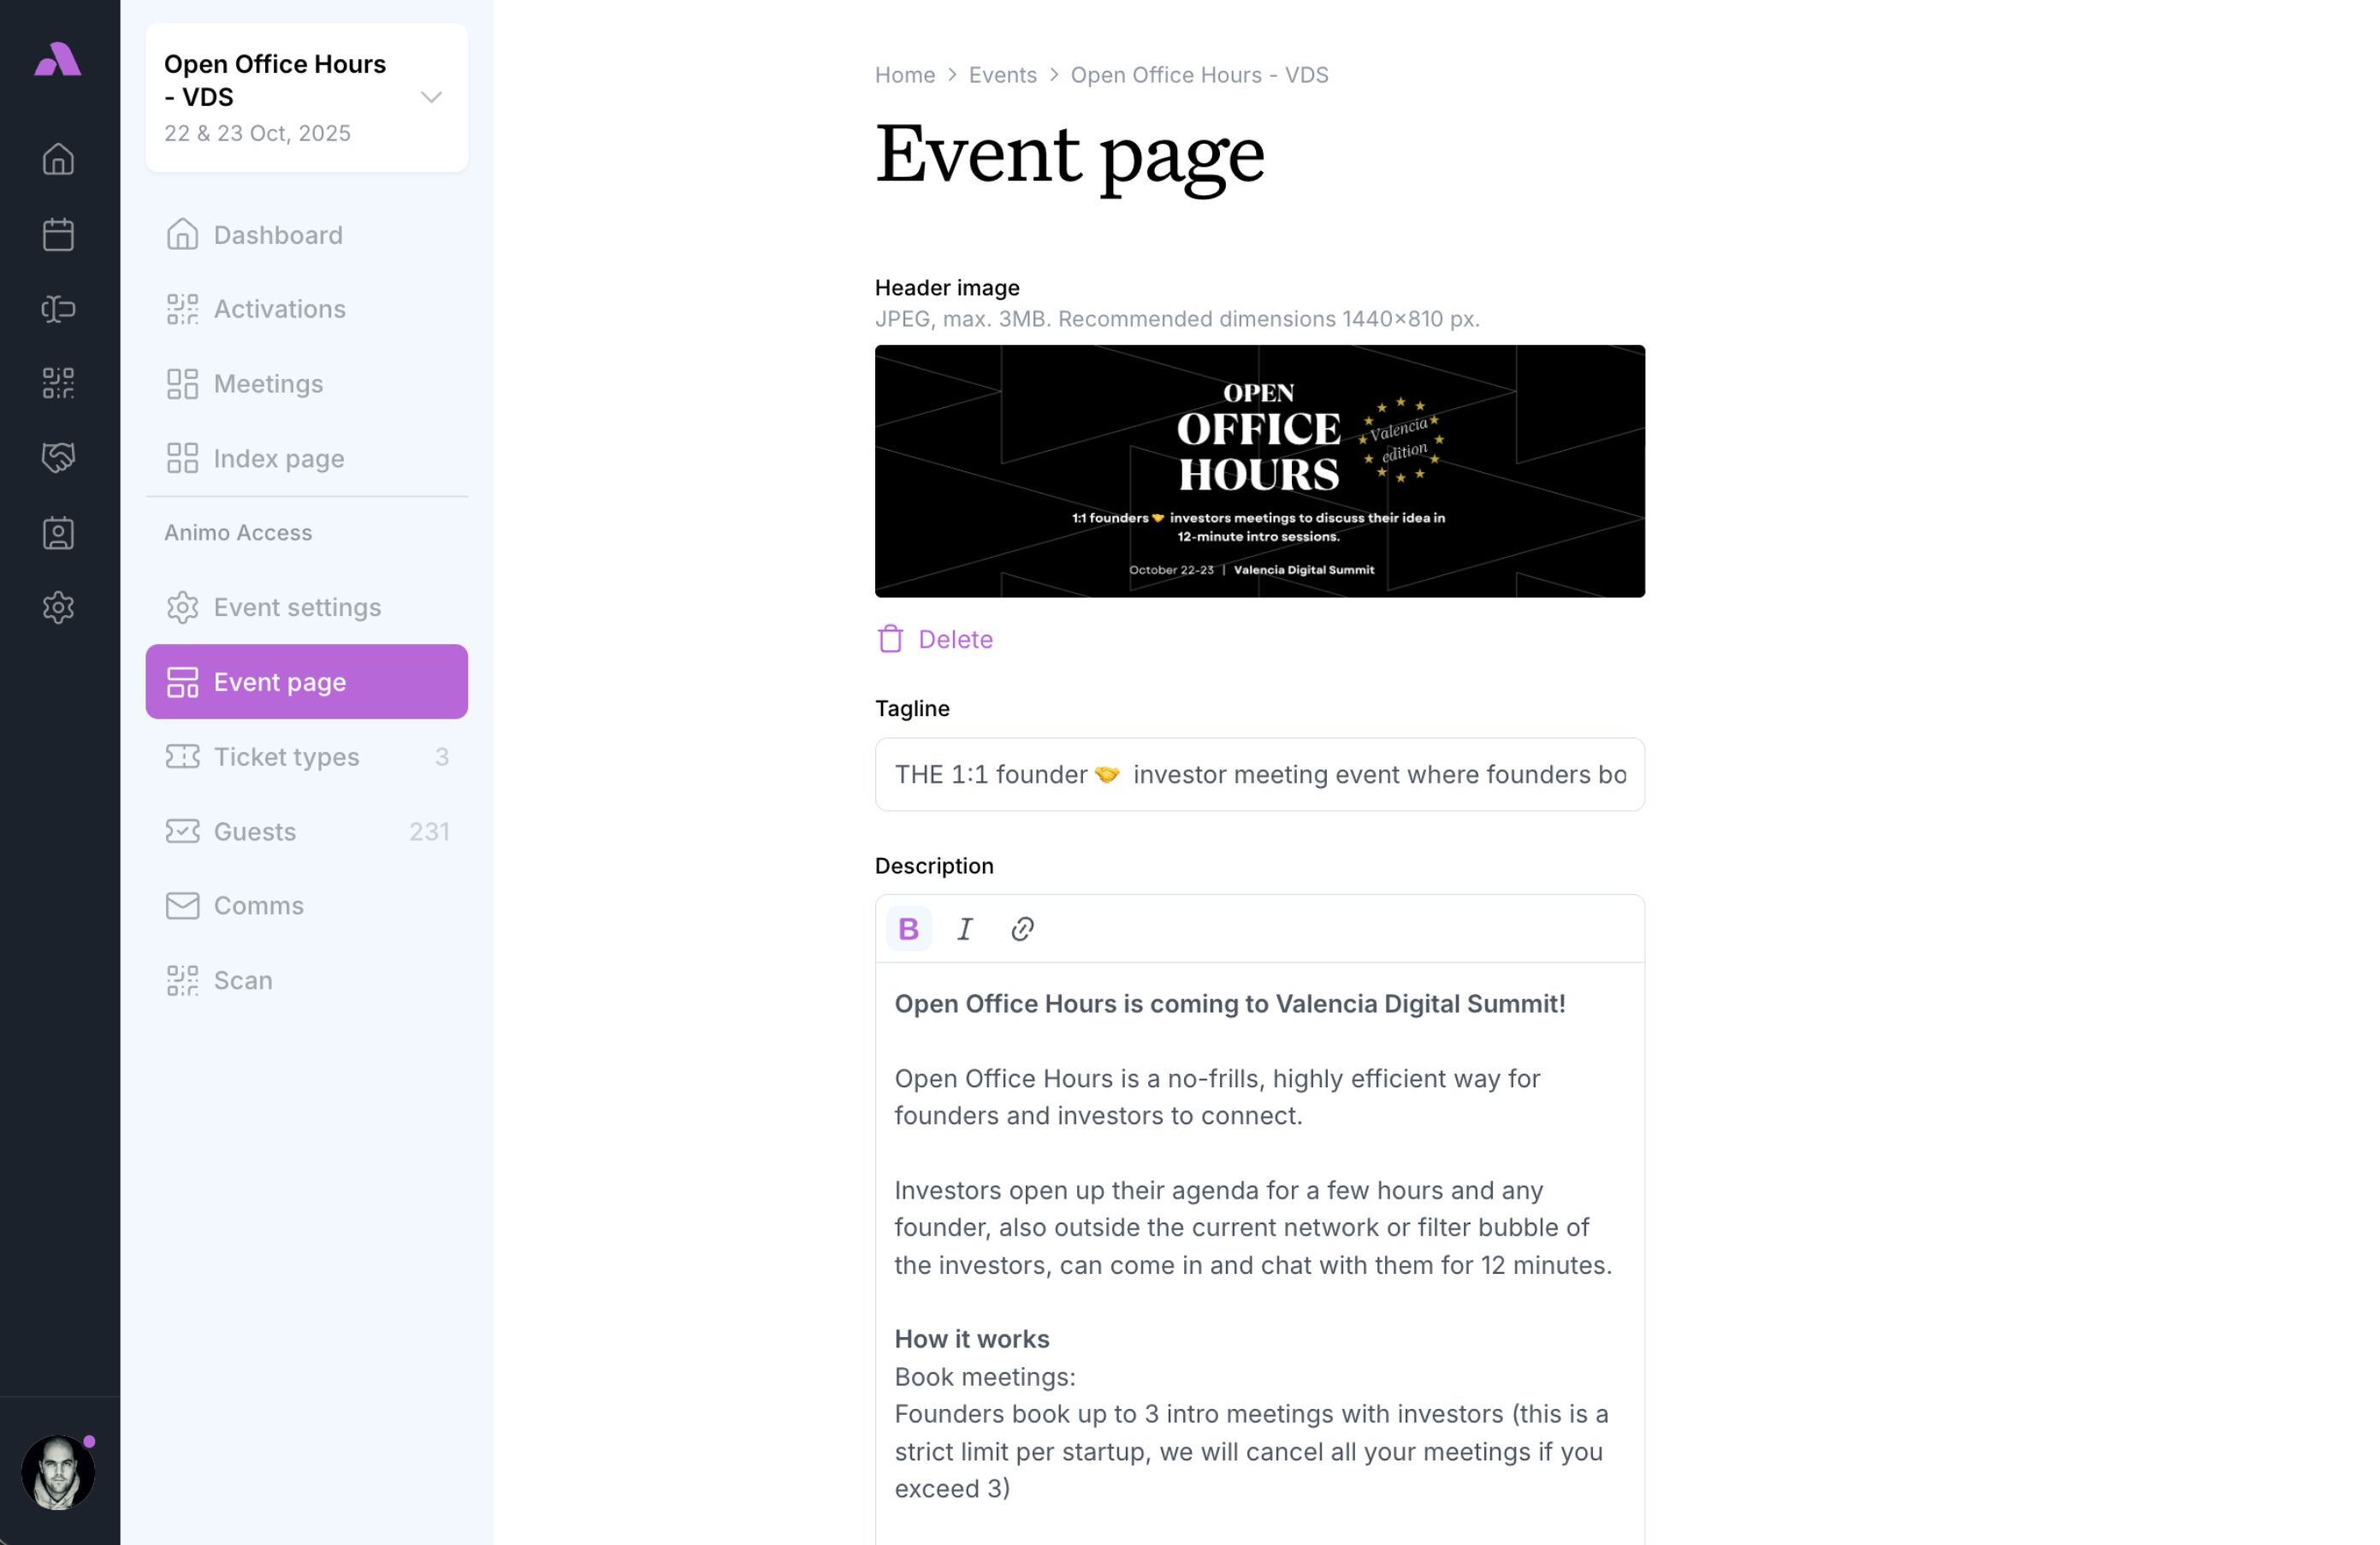Screen dimensions: 2380x1545
Task: Open the Events breadcrumb link
Action: (1001, 74)
